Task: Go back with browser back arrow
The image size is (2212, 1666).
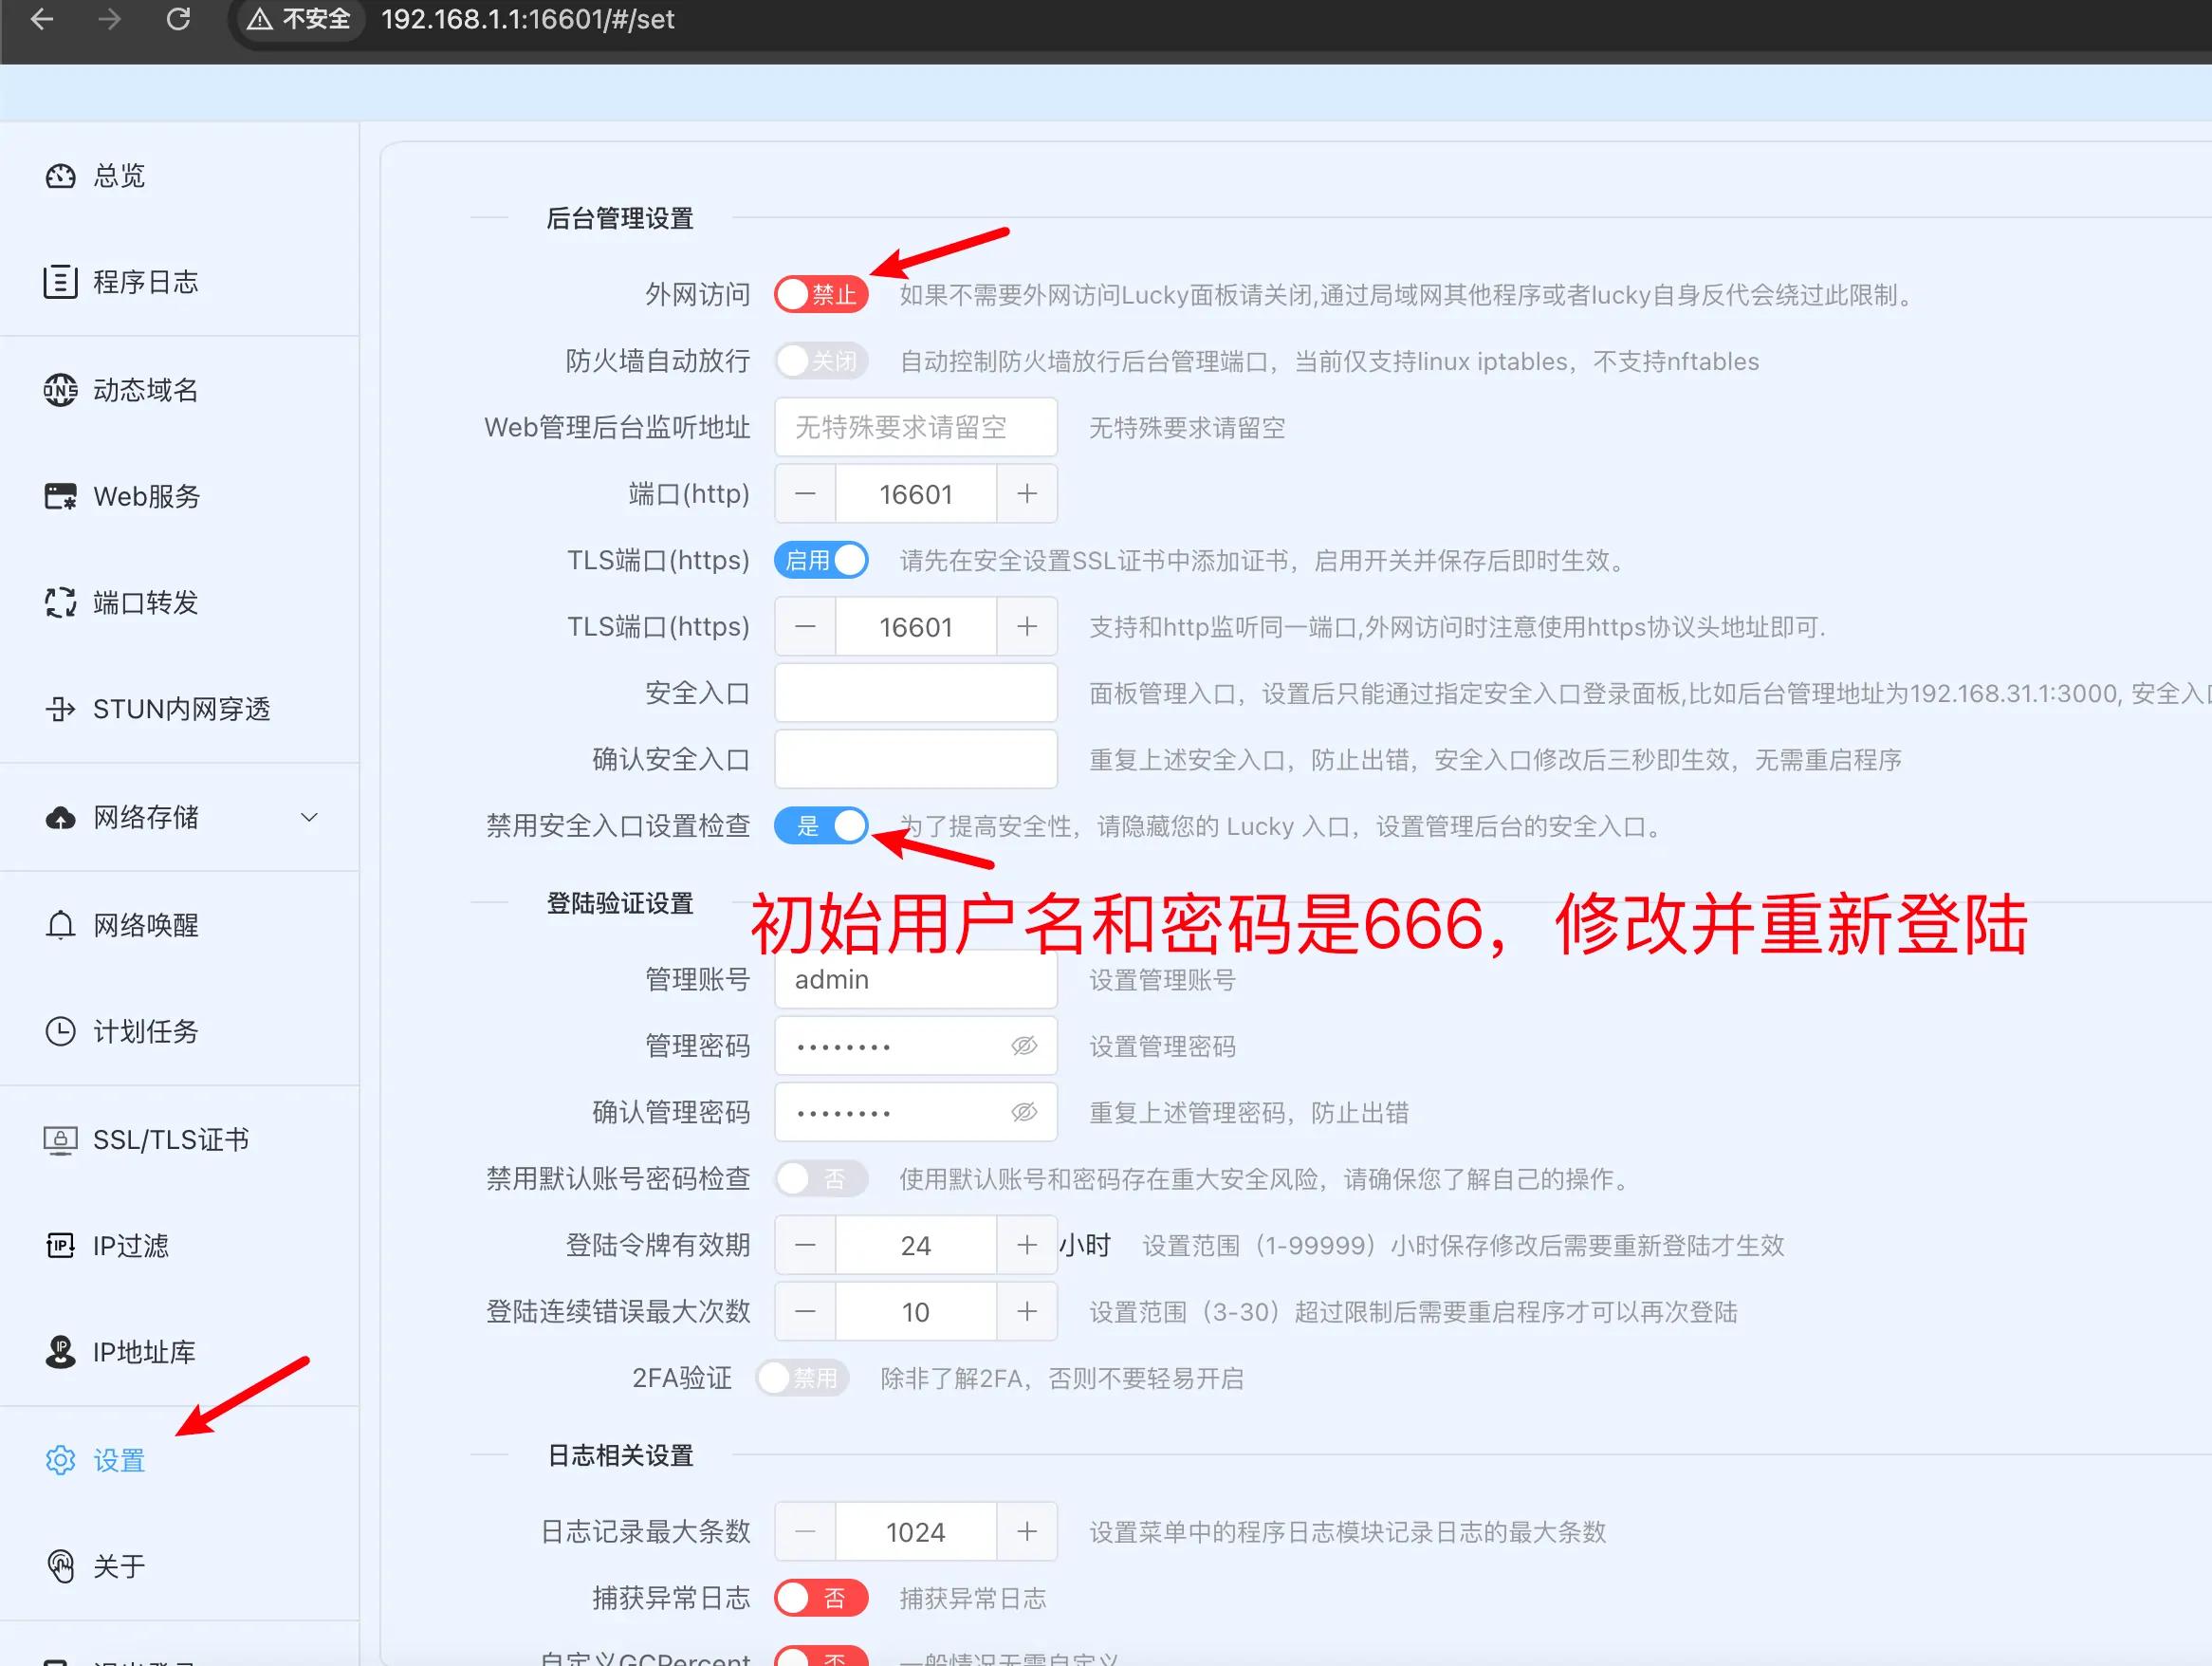Action: (42, 19)
